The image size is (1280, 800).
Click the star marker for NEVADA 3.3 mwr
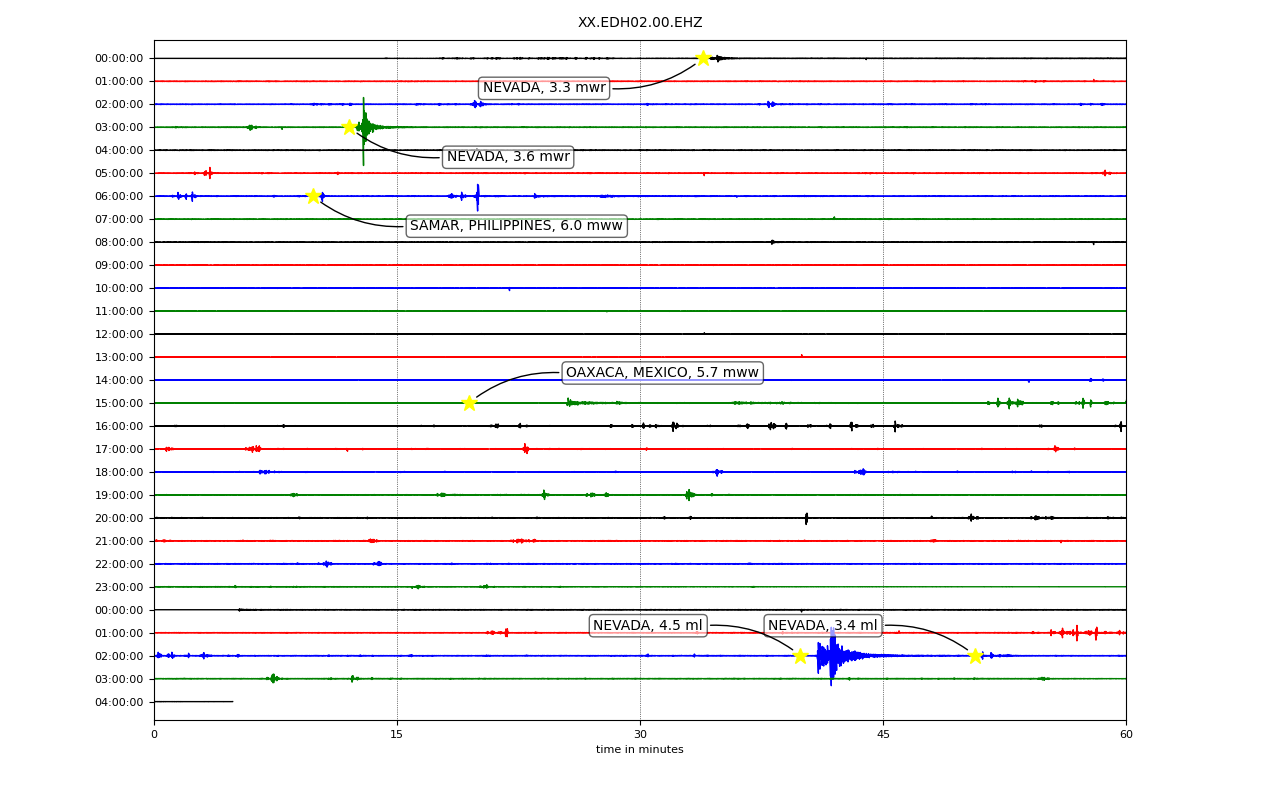tap(703, 58)
